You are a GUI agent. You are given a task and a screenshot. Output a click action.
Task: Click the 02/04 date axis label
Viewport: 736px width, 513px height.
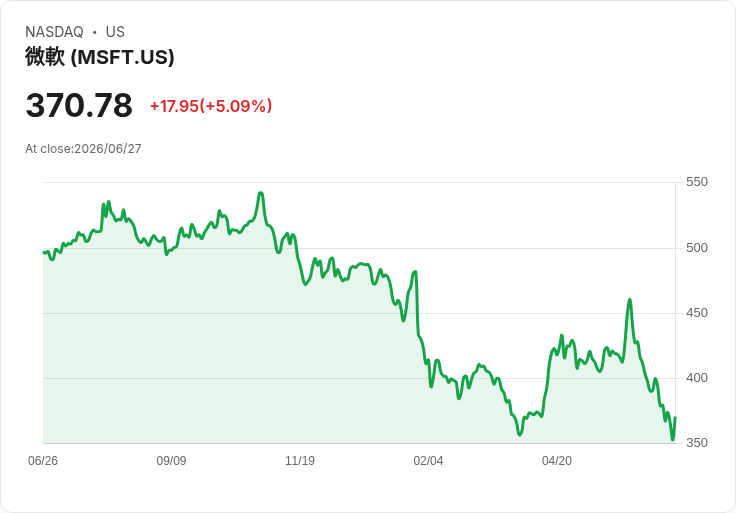coord(428,460)
